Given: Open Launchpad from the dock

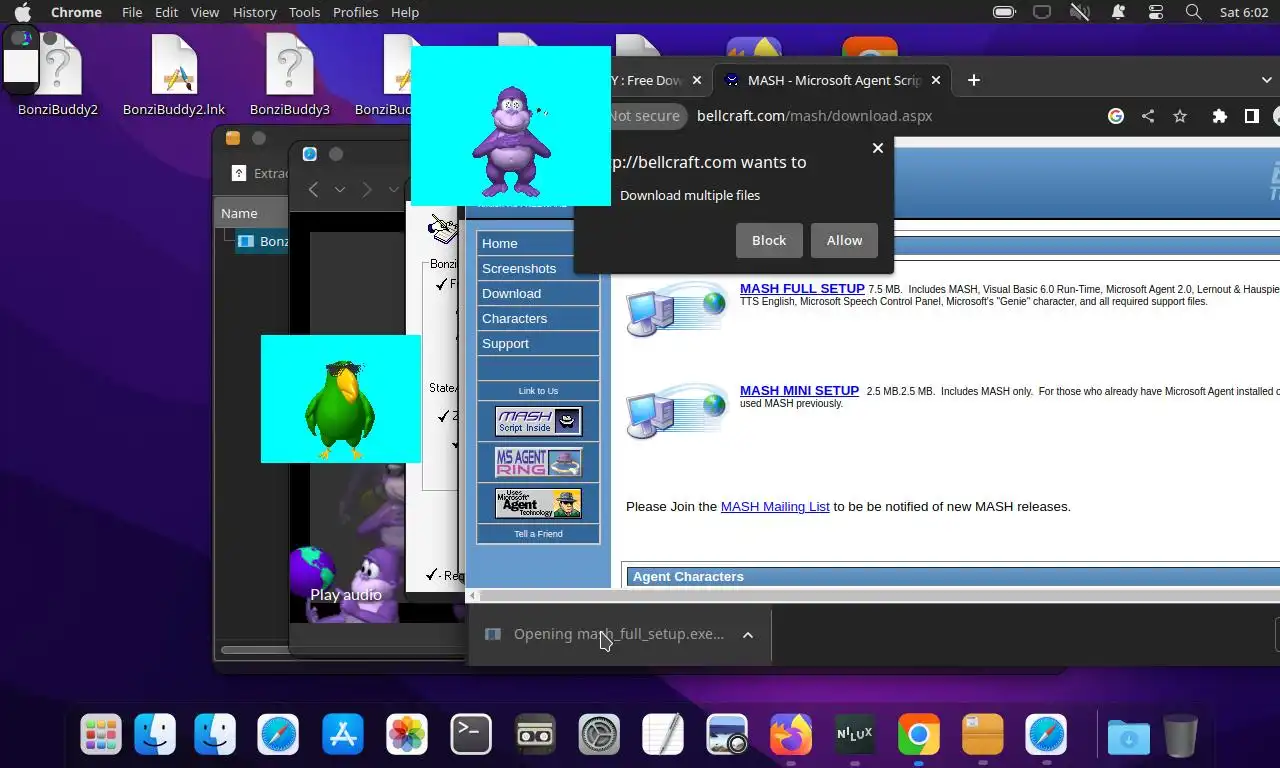Looking at the screenshot, I should coord(101,736).
